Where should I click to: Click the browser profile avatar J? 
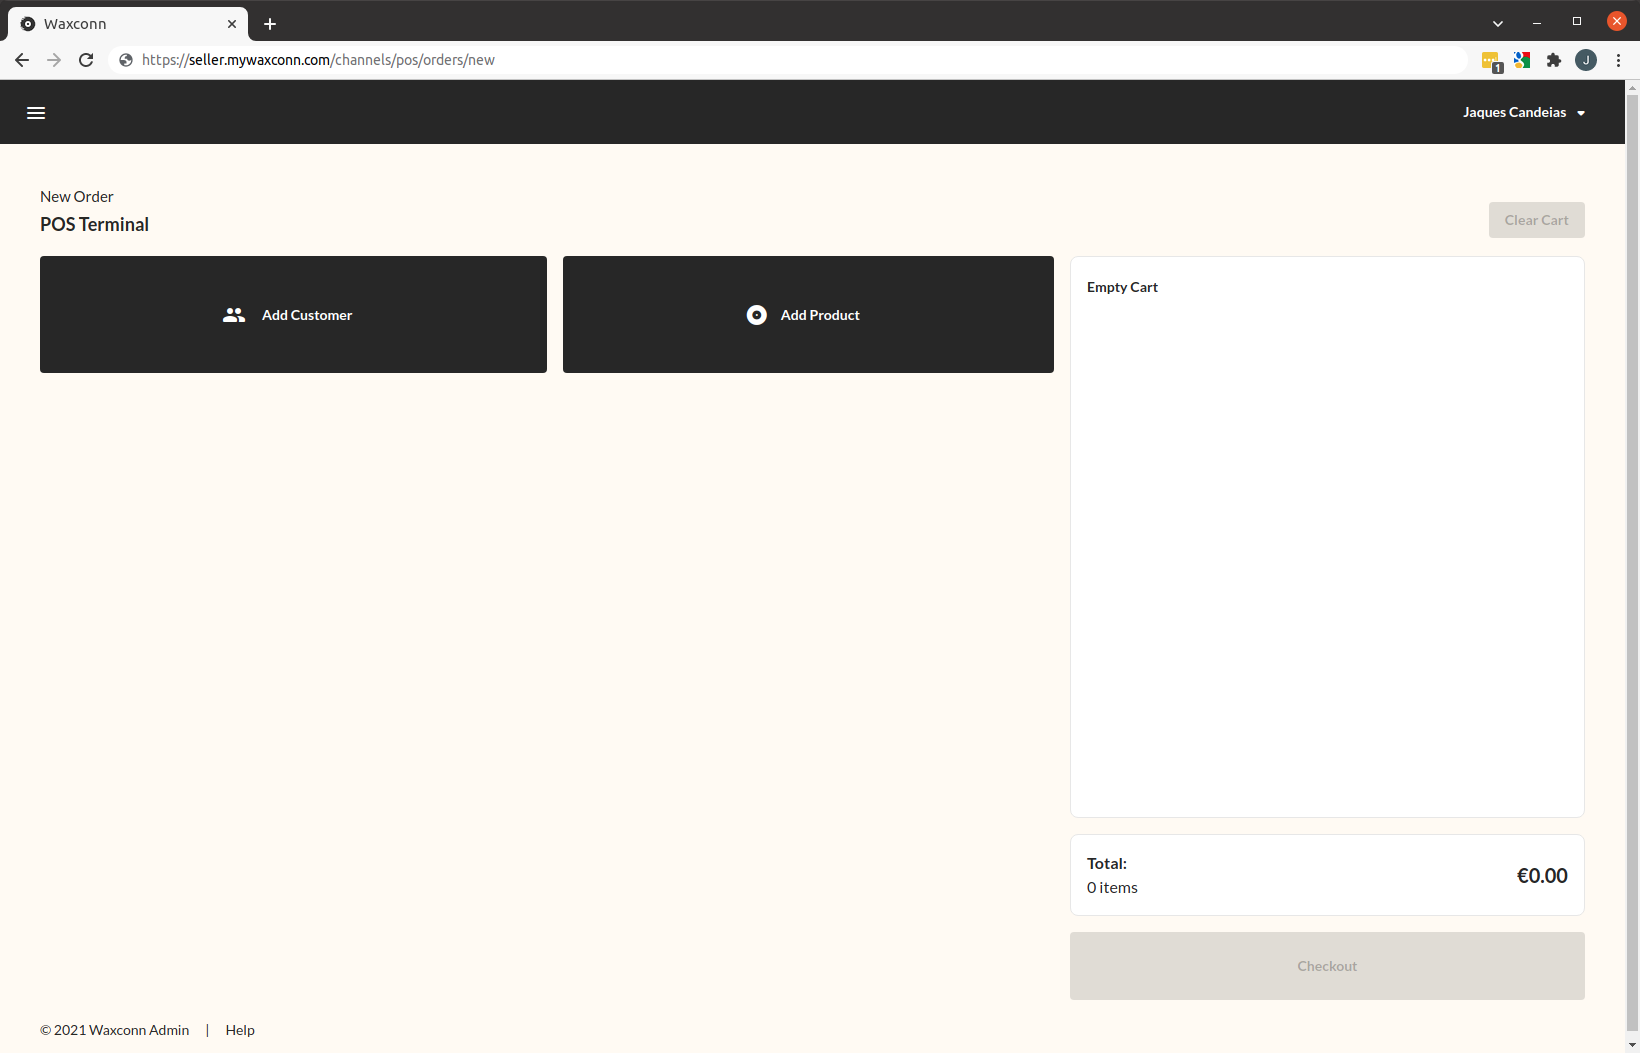pos(1586,60)
